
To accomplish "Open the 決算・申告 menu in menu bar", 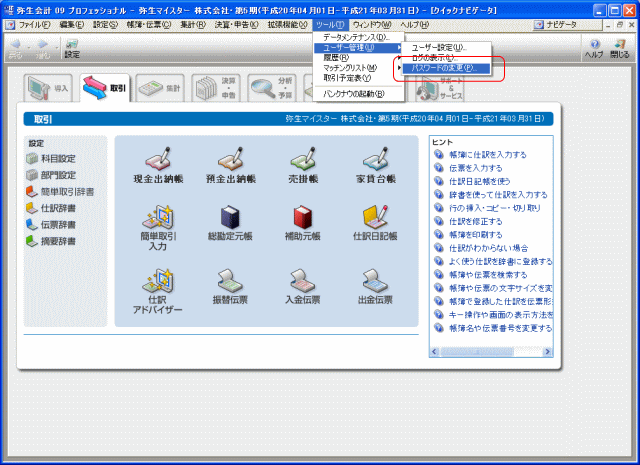I will click(237, 25).
